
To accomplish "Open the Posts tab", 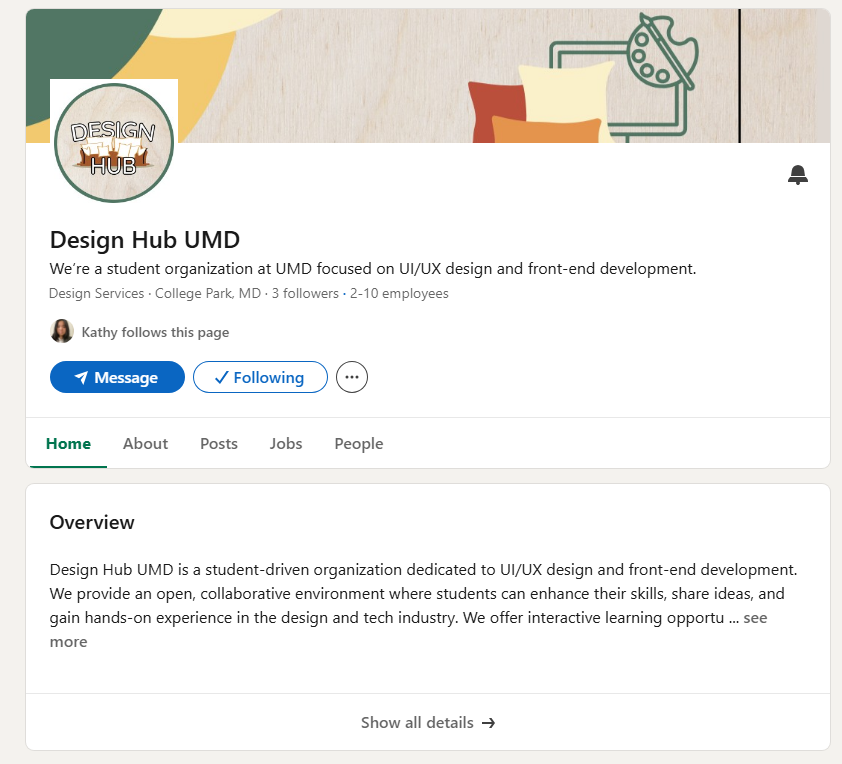I will pyautogui.click(x=219, y=443).
